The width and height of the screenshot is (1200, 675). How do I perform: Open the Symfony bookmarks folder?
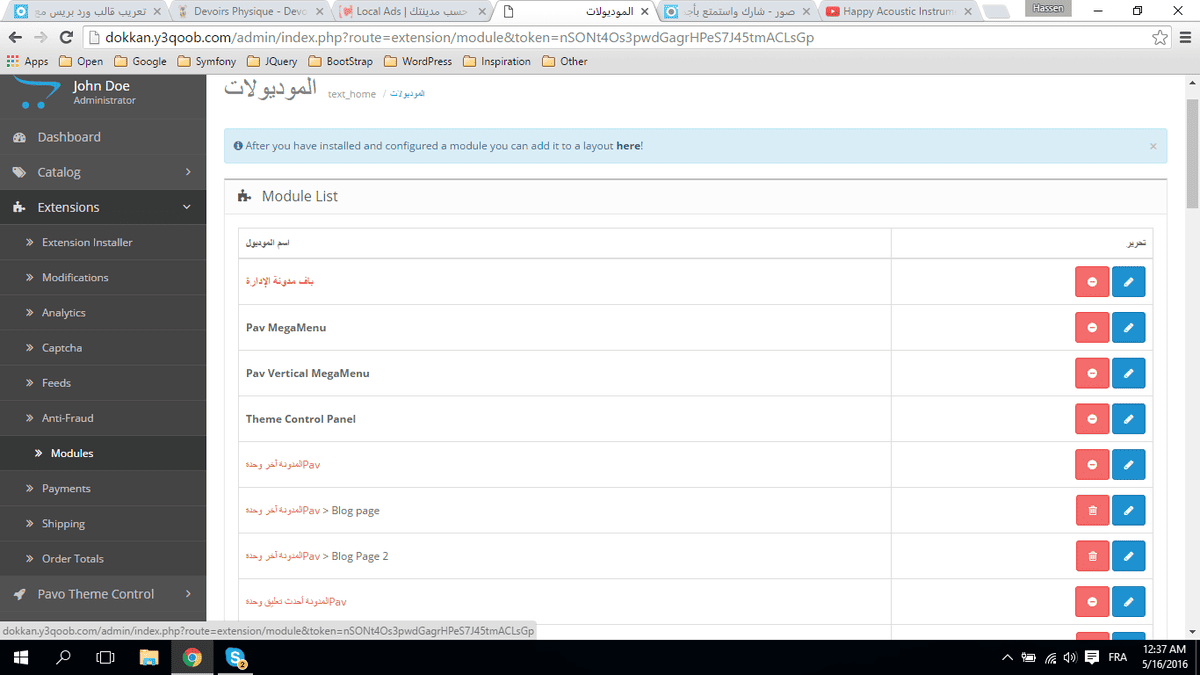[x=206, y=61]
